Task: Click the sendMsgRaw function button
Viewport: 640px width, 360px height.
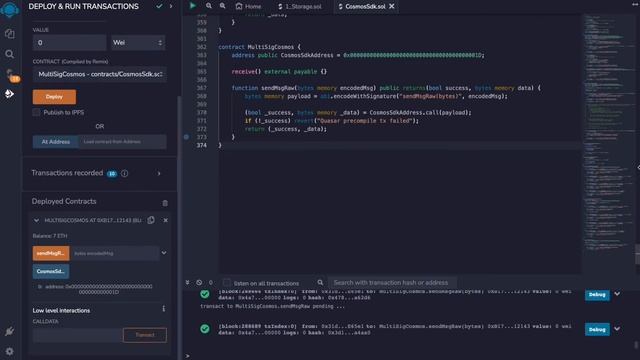Action: (51, 253)
